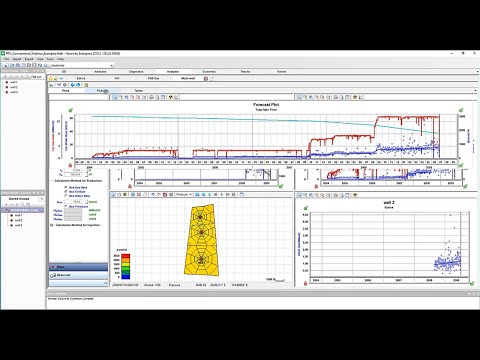This screenshot has height=360, width=480.
Task: Select well 3 under Stored Groups tree
Action: click(x=17, y=225)
